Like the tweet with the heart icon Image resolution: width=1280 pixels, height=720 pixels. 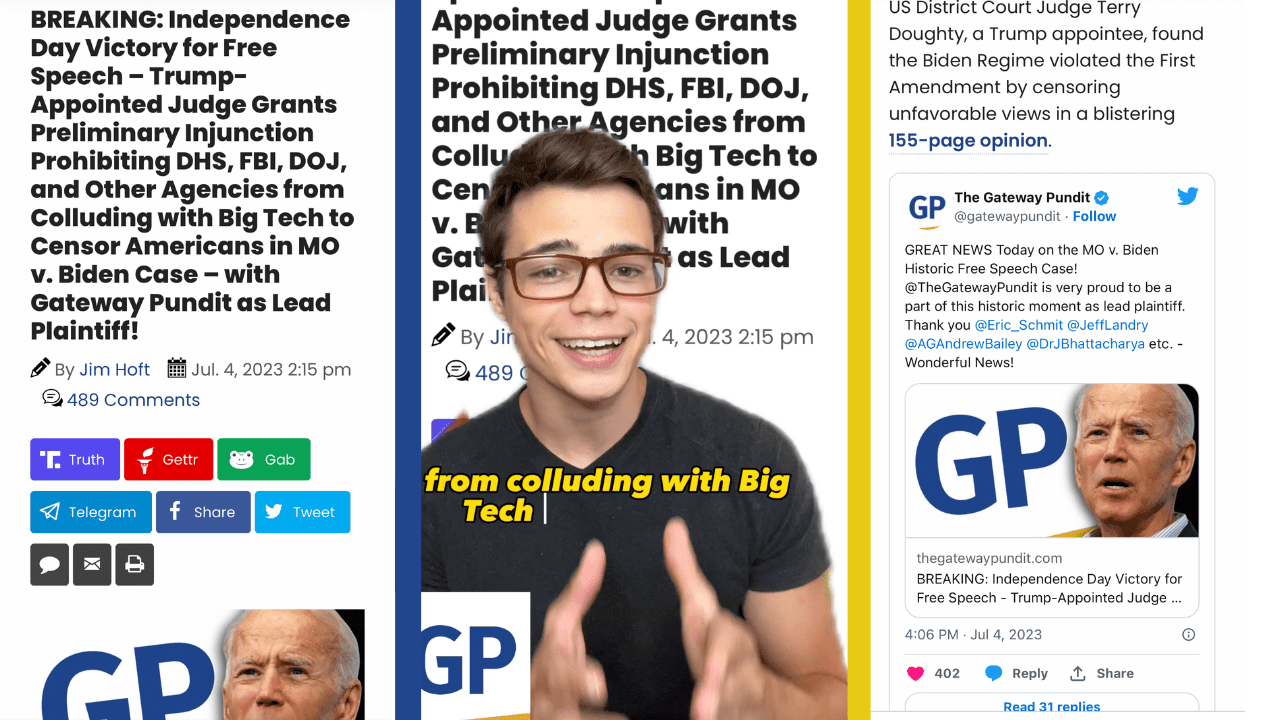coord(915,673)
